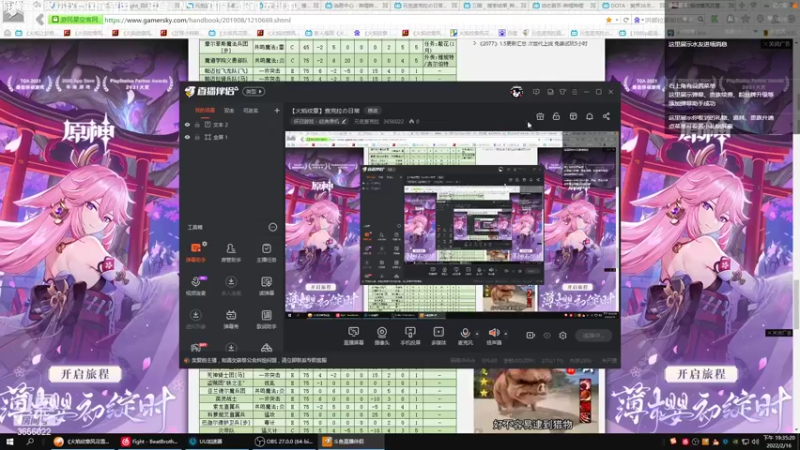800x450 pixels.
Task: Open message icon in title bar
Action: click(x=536, y=92)
